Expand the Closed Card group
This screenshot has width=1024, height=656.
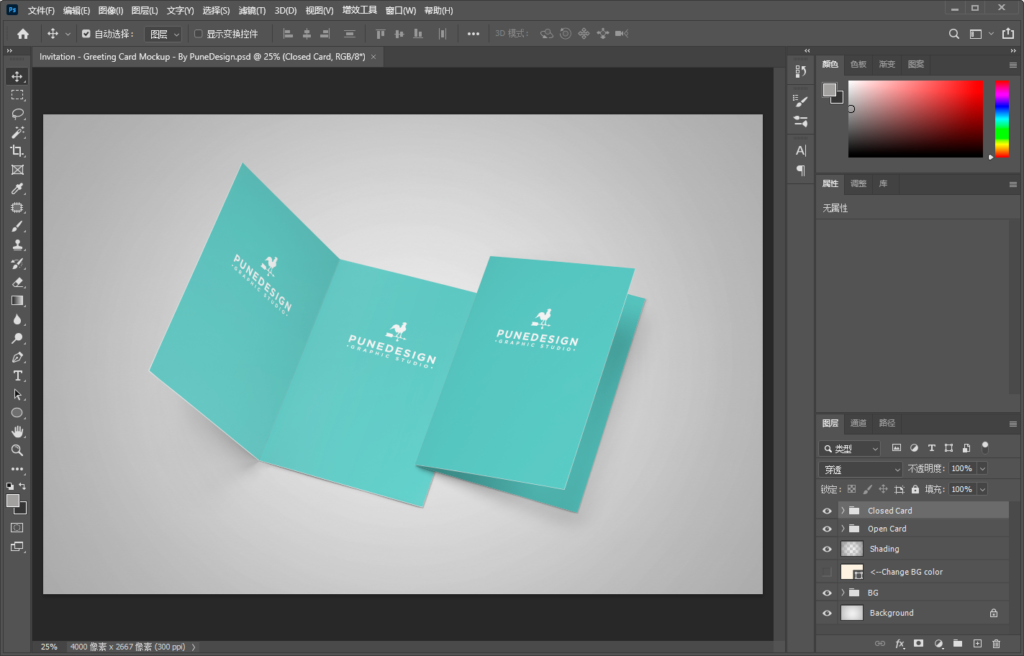pos(842,511)
